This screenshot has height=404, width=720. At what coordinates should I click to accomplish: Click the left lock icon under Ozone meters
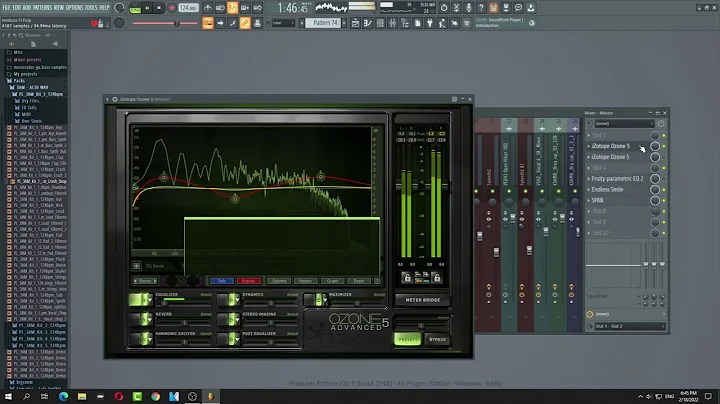click(407, 277)
